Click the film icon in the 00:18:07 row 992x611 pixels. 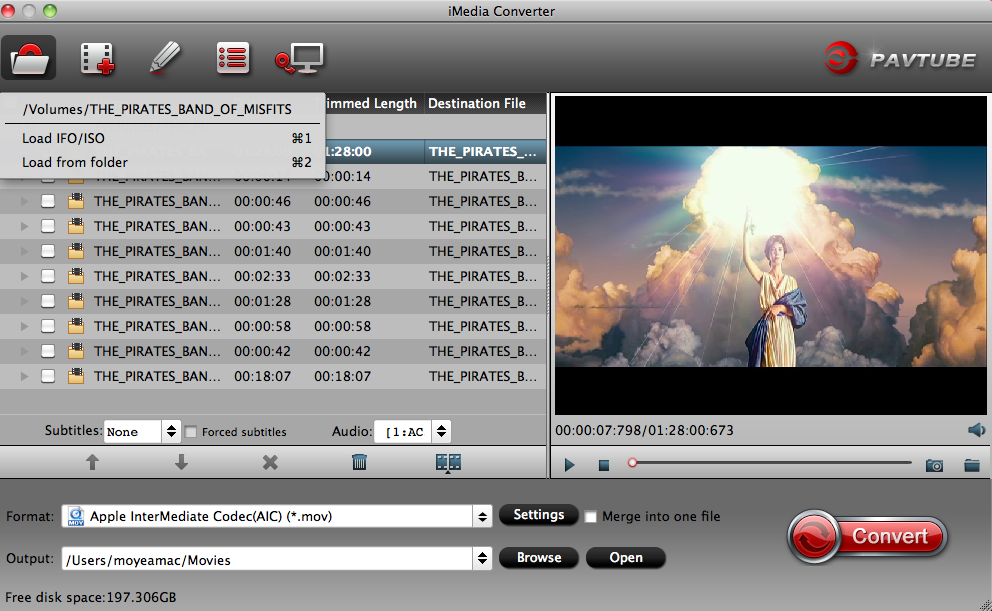pos(76,376)
